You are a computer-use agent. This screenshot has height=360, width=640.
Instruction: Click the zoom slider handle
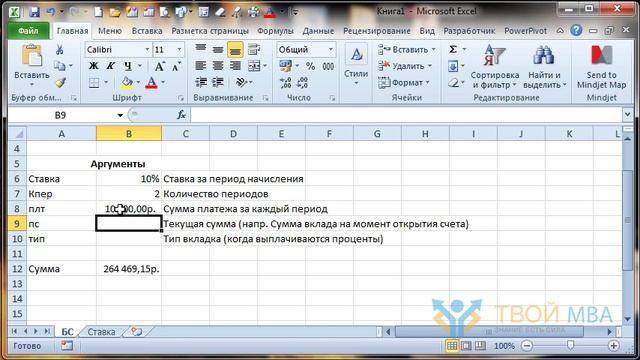[x=571, y=346]
